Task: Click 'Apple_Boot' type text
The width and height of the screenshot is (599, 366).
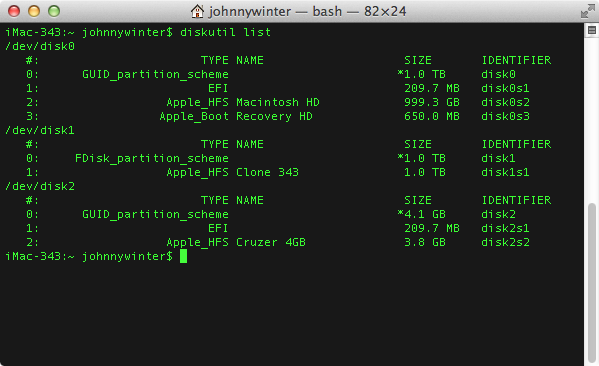Action: coord(194,116)
